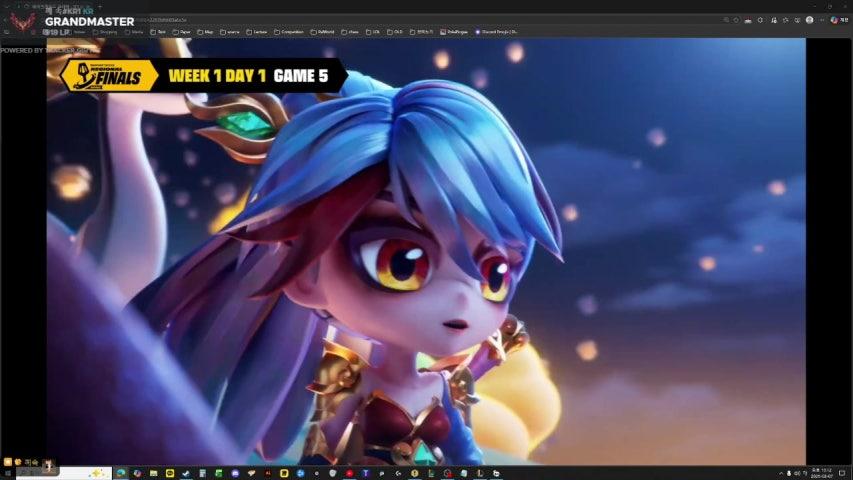Open the Windows notification center icon
853x480 pixels.
[x=842, y=473]
